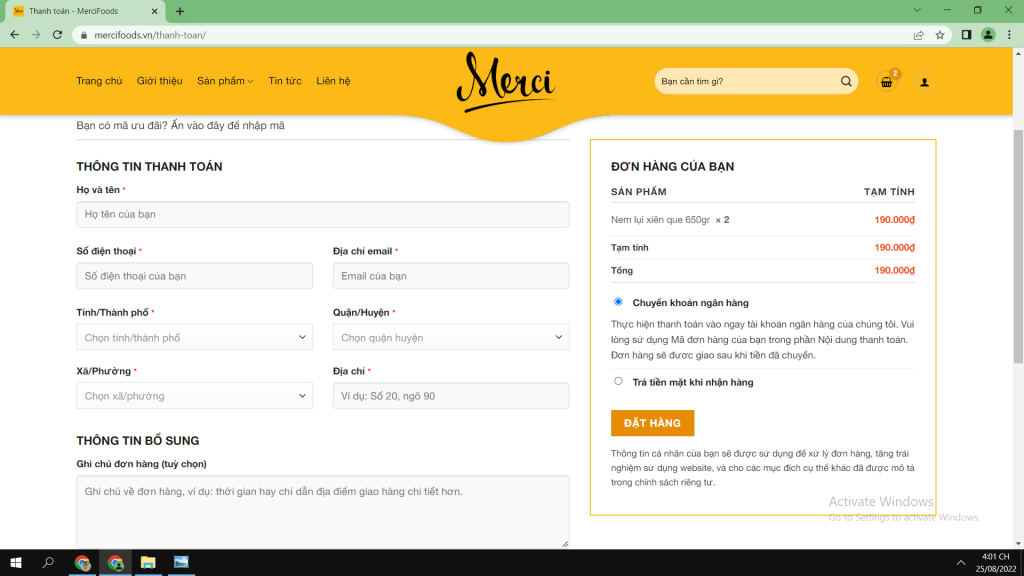Go to Giới thiệu page
Viewport: 1024px width, 576px height.
(x=159, y=81)
